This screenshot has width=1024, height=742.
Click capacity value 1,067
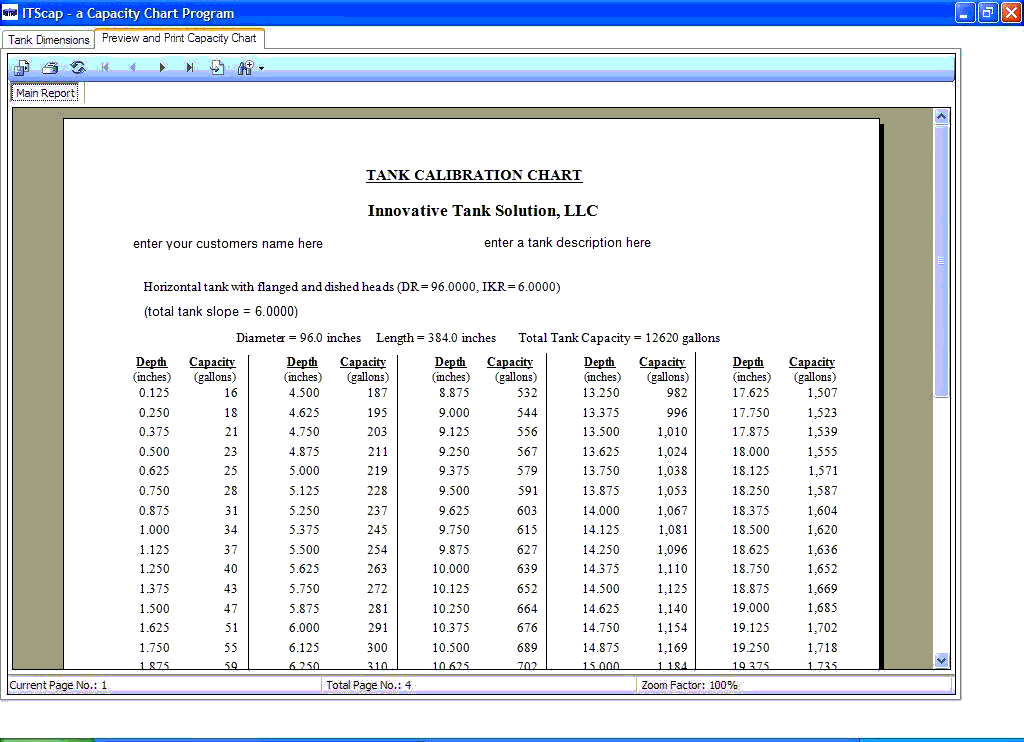point(672,511)
